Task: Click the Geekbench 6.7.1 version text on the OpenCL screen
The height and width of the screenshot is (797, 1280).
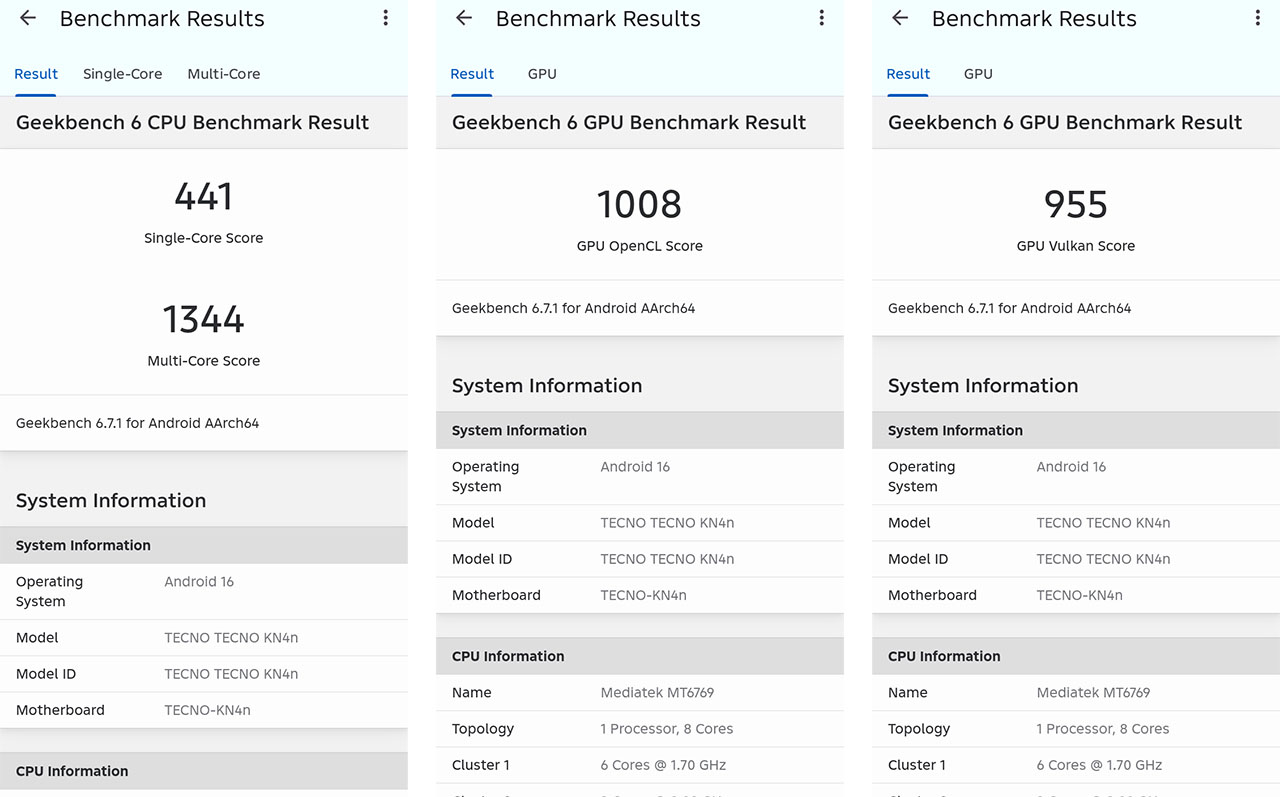Action: pos(573,308)
